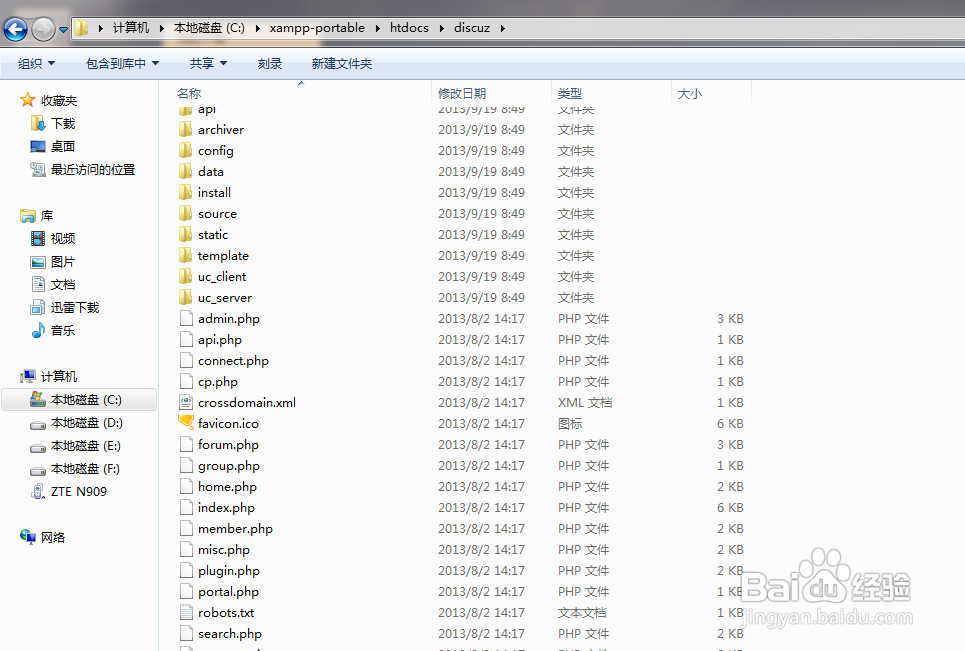The width and height of the screenshot is (965, 651).
Task: Select the data folder
Action: point(210,172)
